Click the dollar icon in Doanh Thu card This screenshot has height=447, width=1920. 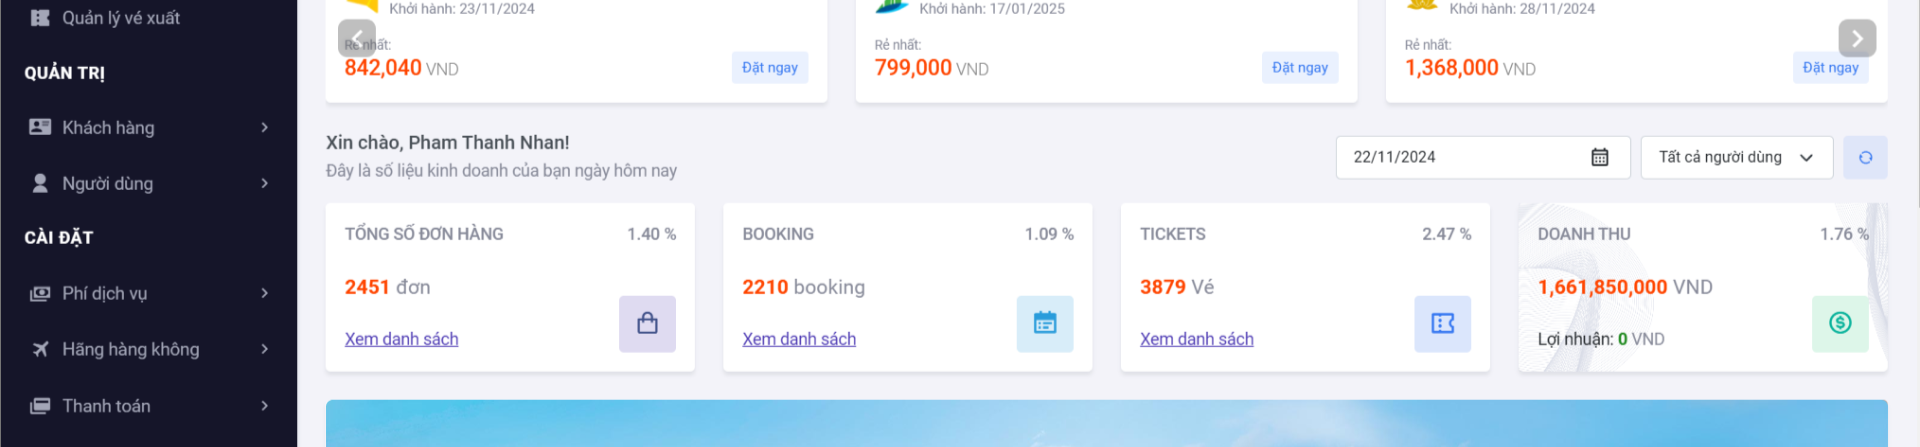pos(1840,324)
